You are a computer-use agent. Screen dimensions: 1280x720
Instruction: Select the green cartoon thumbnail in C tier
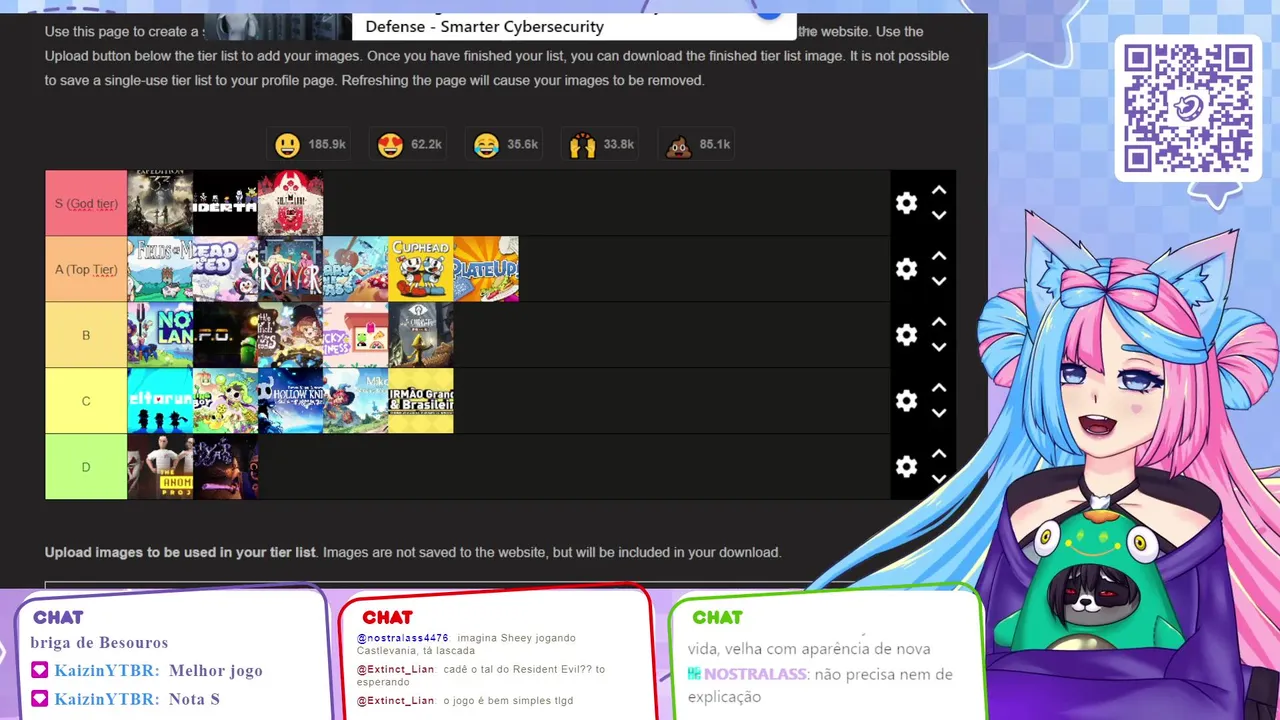tap(225, 401)
